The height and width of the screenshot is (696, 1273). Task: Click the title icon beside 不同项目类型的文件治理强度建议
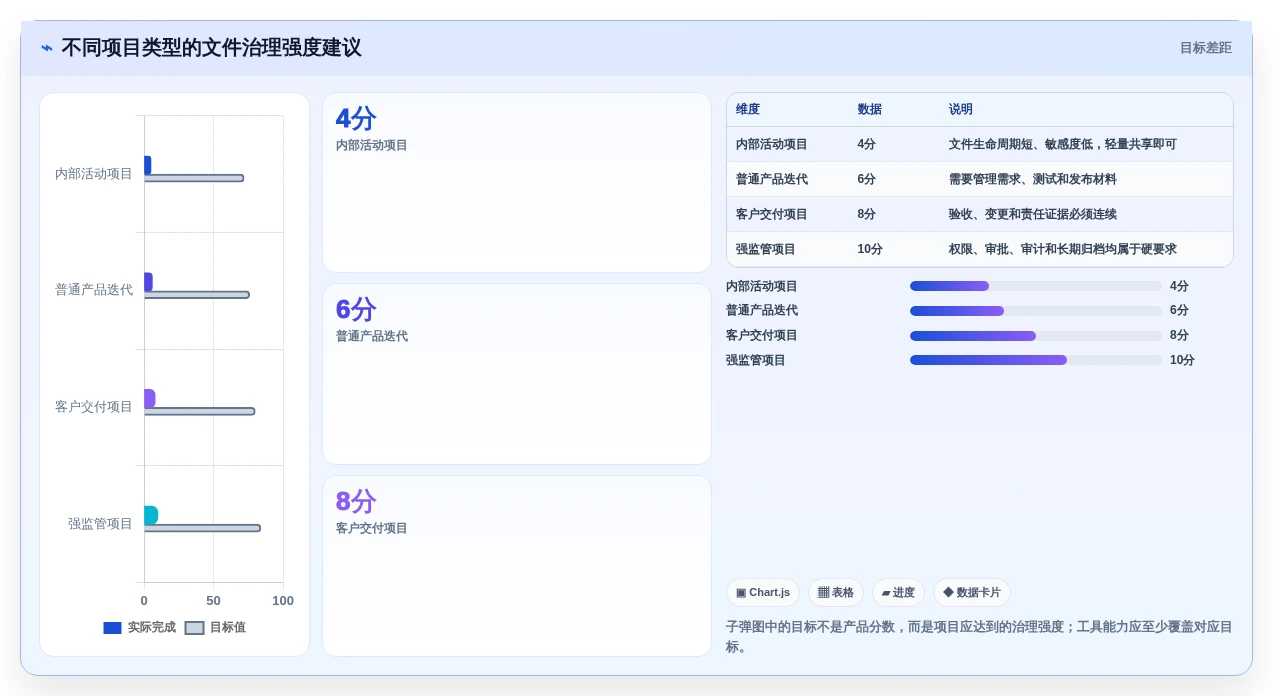click(47, 48)
